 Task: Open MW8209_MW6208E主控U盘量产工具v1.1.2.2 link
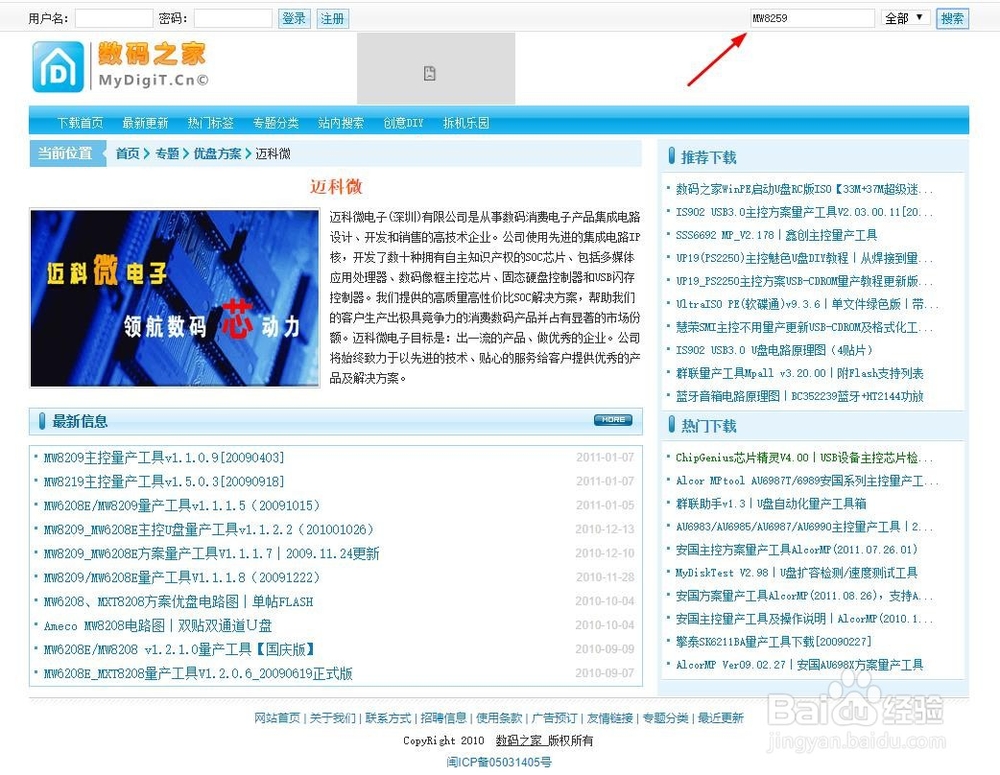click(209, 529)
